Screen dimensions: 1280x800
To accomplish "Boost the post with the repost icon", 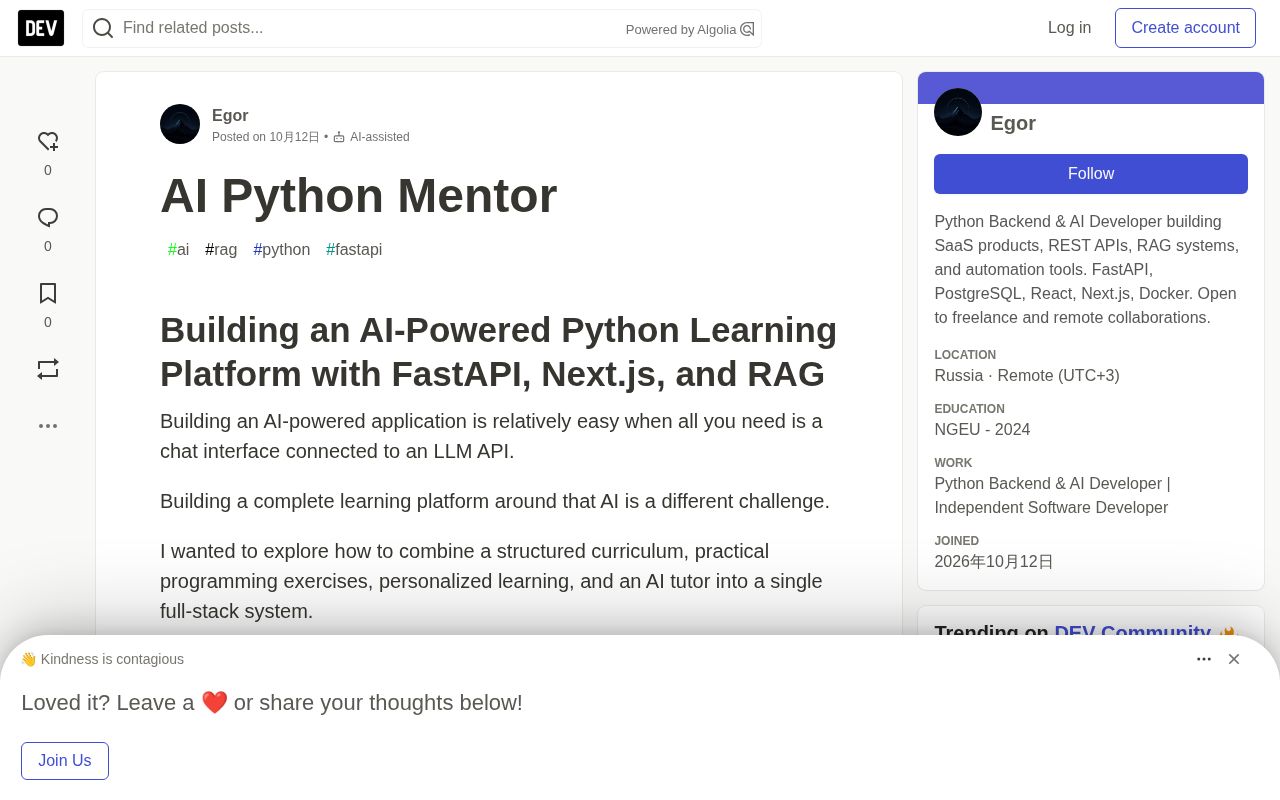I will click(x=48, y=369).
